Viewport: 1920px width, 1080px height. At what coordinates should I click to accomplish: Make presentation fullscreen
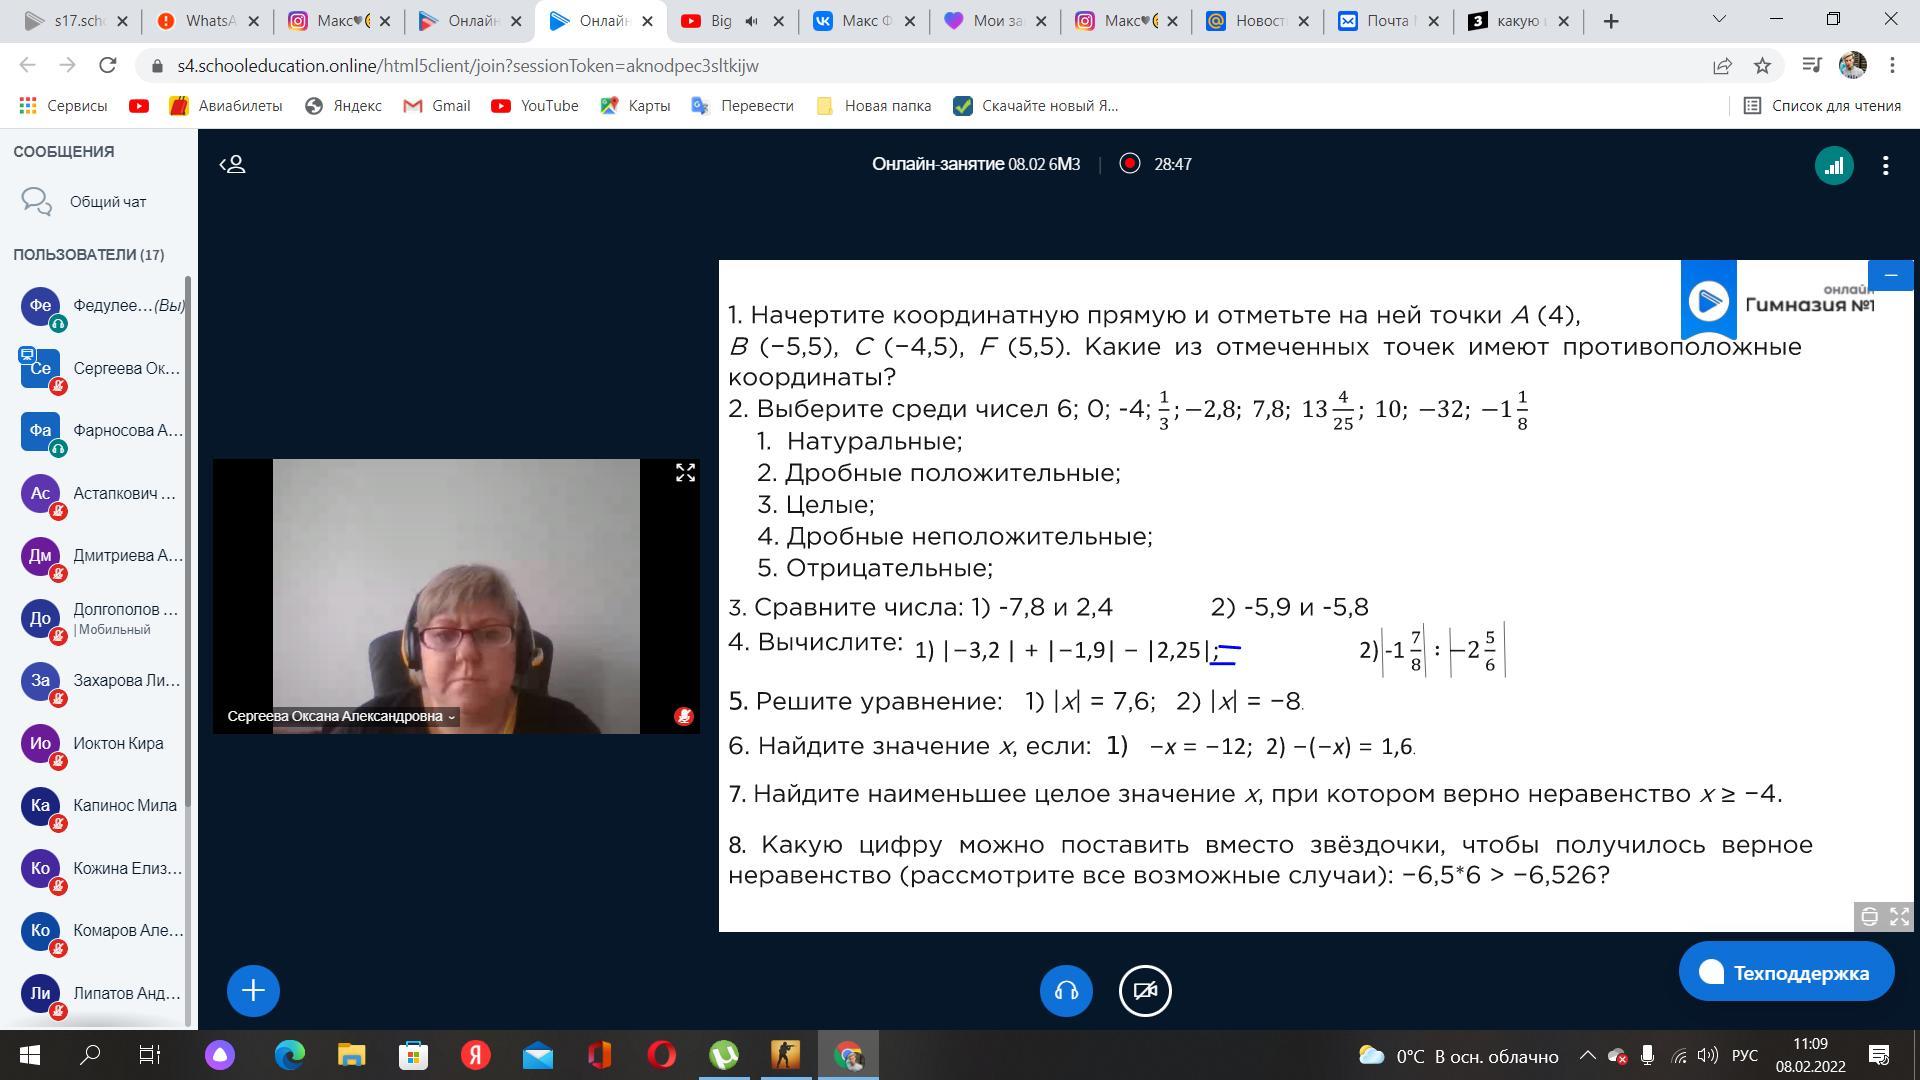pos(1899,916)
